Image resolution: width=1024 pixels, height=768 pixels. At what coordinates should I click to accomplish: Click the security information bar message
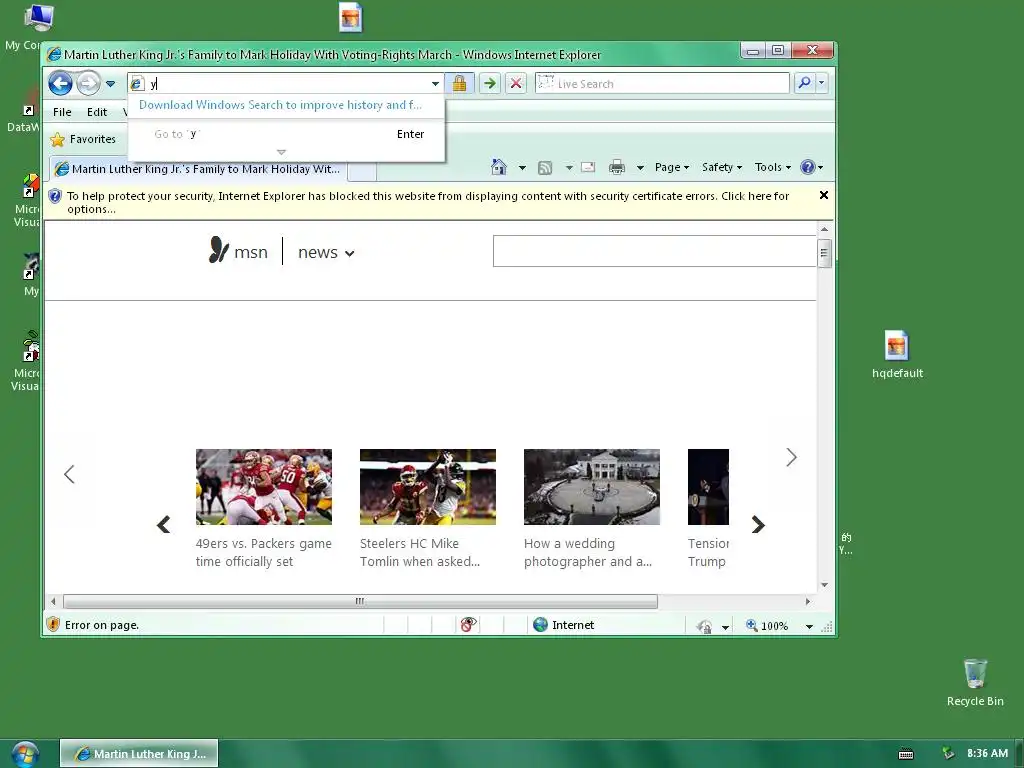click(428, 202)
